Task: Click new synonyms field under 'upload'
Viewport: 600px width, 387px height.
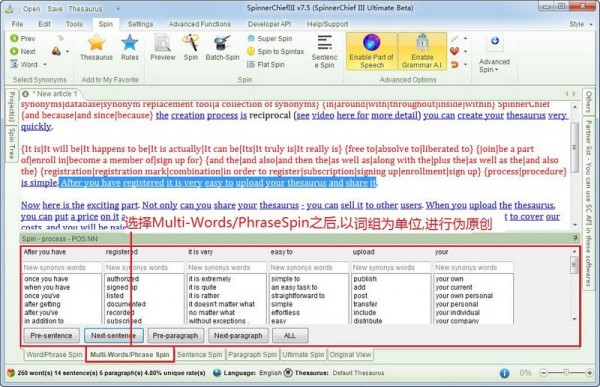Action: click(x=391, y=268)
